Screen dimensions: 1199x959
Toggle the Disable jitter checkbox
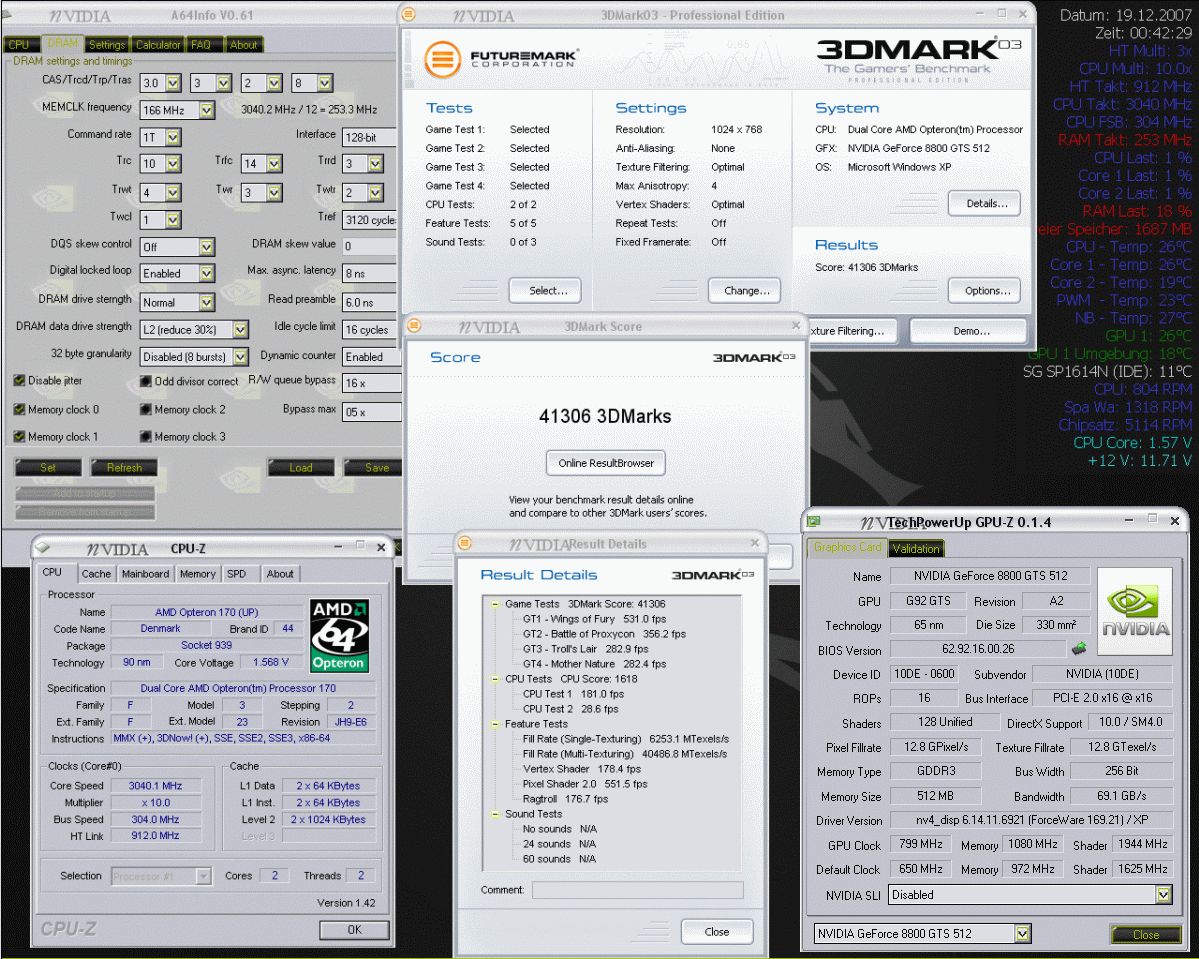pyautogui.click(x=19, y=381)
